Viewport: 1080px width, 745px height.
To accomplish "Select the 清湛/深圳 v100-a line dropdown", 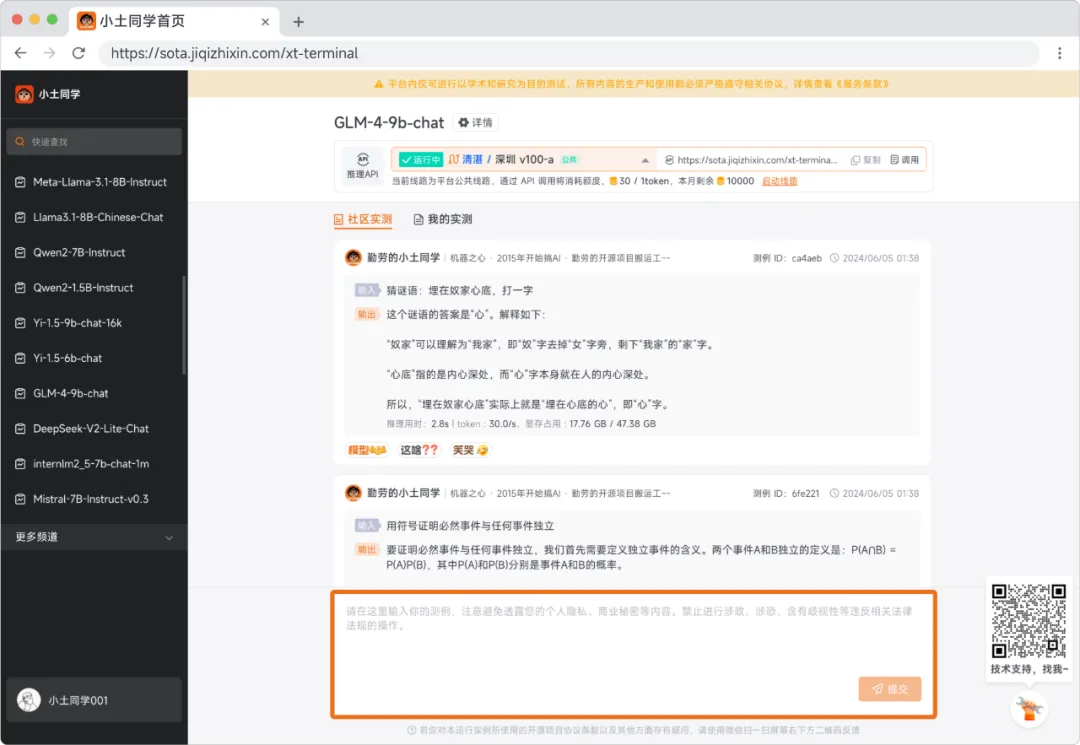I will point(500,159).
